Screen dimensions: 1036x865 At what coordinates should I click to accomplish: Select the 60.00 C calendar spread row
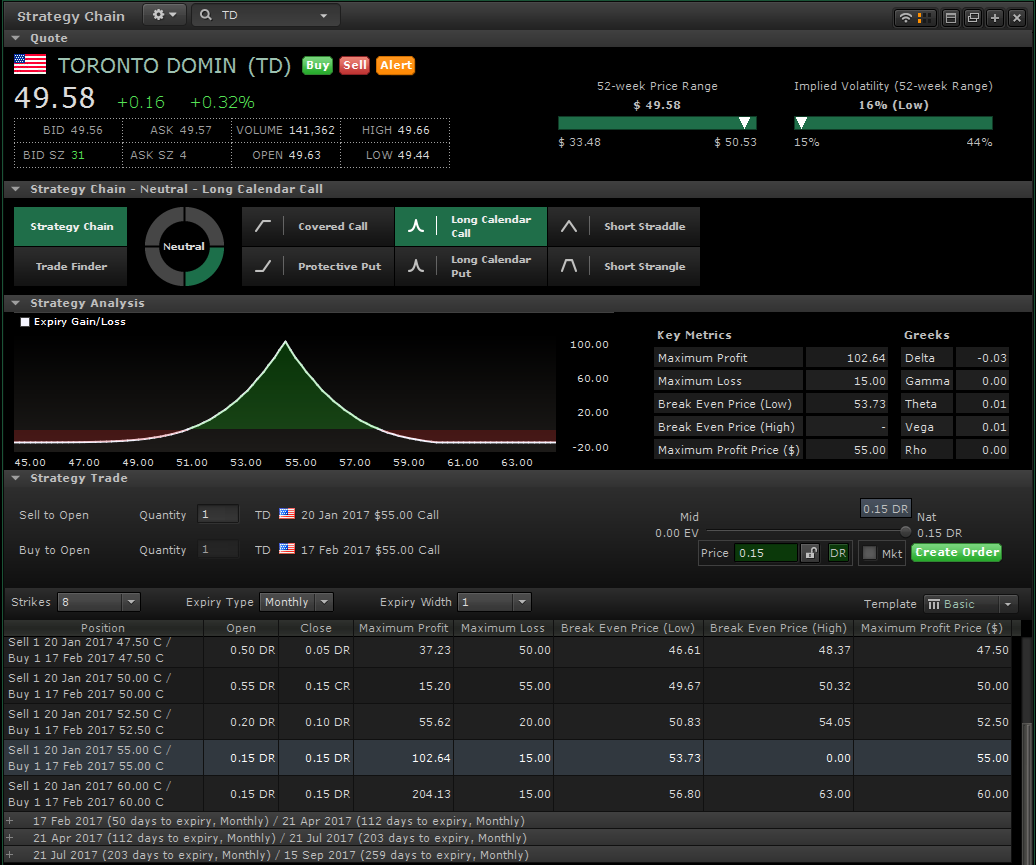(507, 794)
